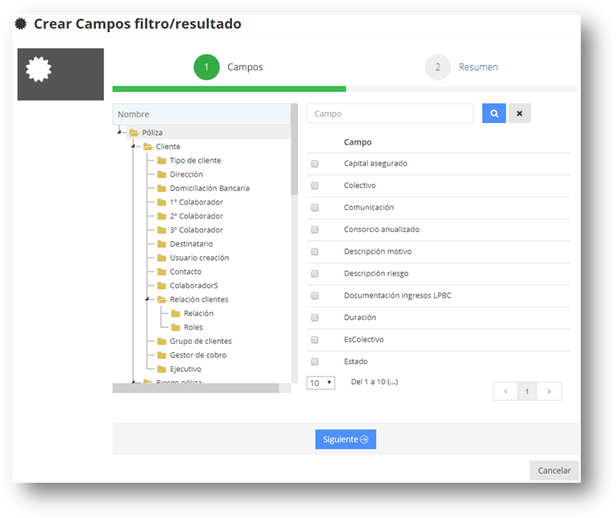Click the title gear icon beside Crear Campos

20,24
